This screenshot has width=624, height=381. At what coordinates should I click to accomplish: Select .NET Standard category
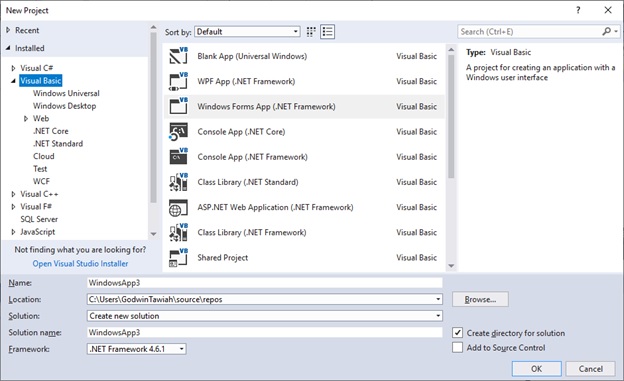[x=58, y=144]
